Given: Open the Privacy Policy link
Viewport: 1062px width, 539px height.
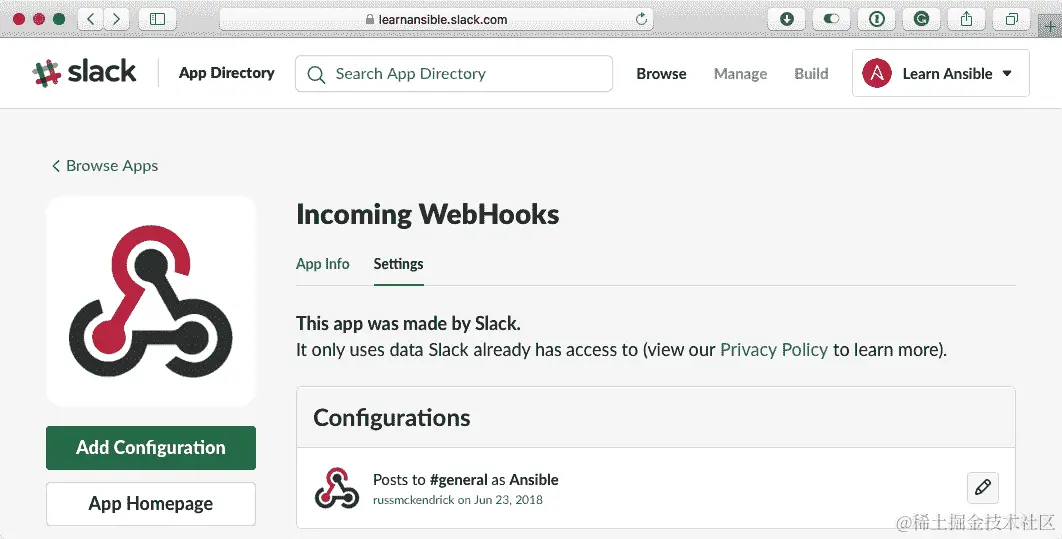Looking at the screenshot, I should click(773, 350).
